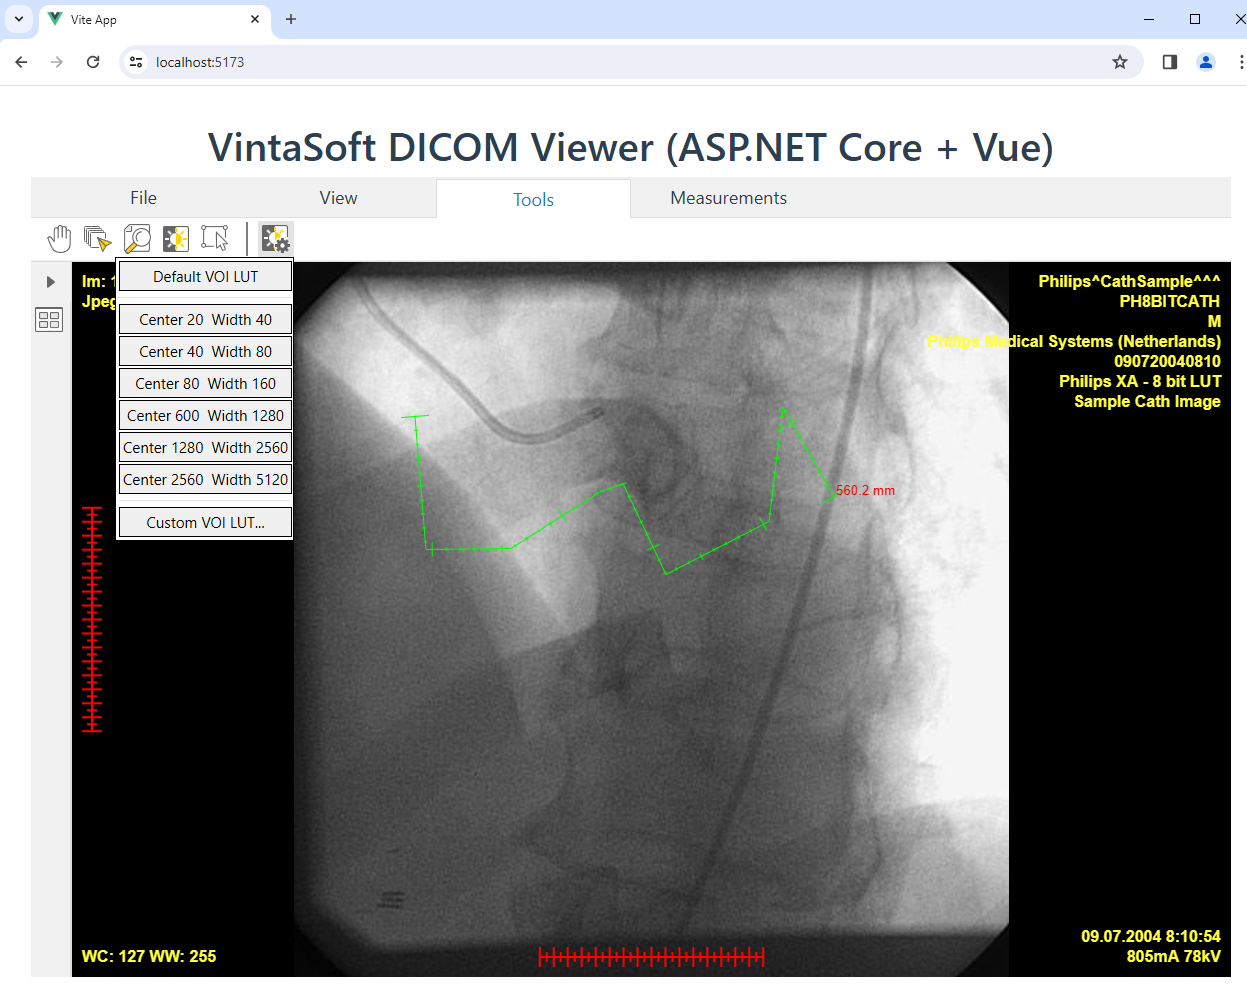Select Center 40 Width 80 option

(x=205, y=352)
